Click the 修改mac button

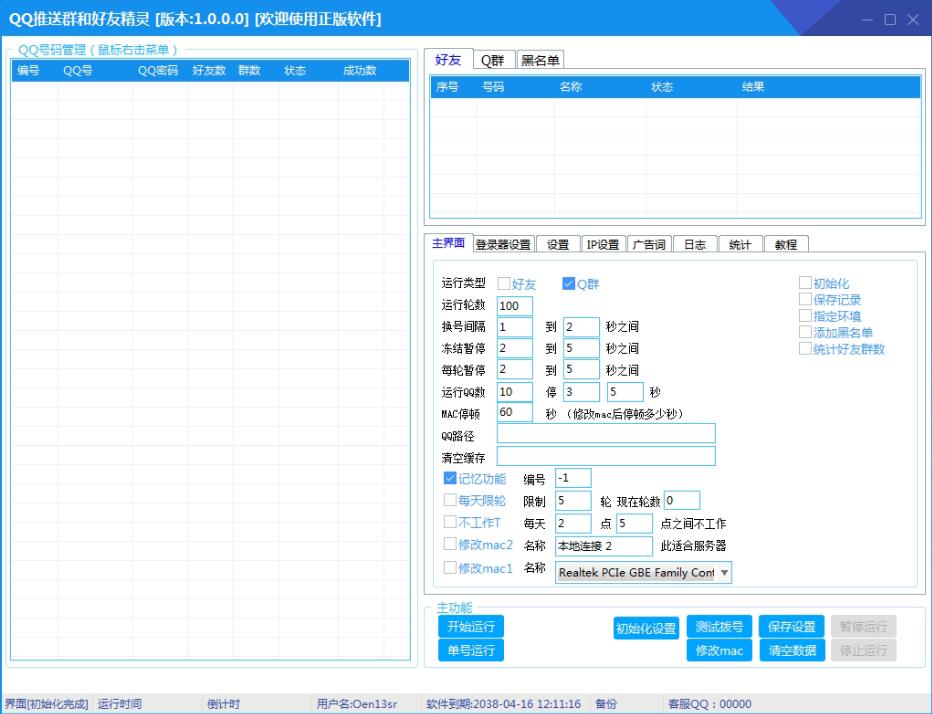click(719, 650)
